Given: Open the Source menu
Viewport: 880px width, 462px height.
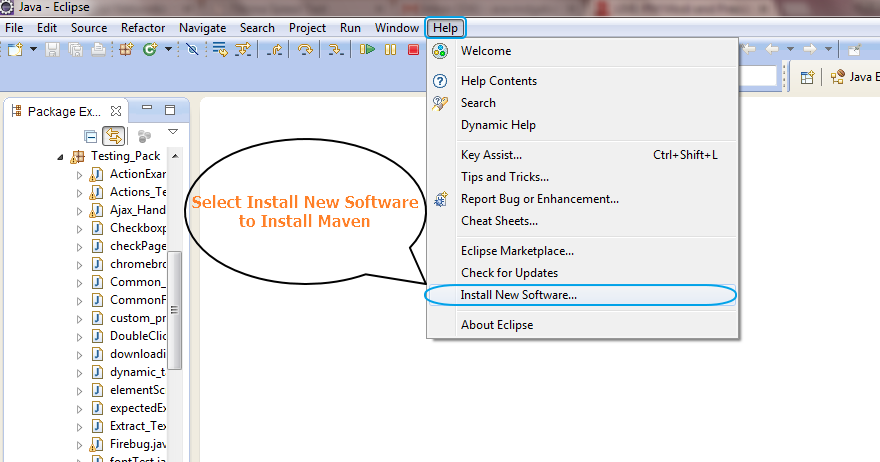Looking at the screenshot, I should click(89, 28).
